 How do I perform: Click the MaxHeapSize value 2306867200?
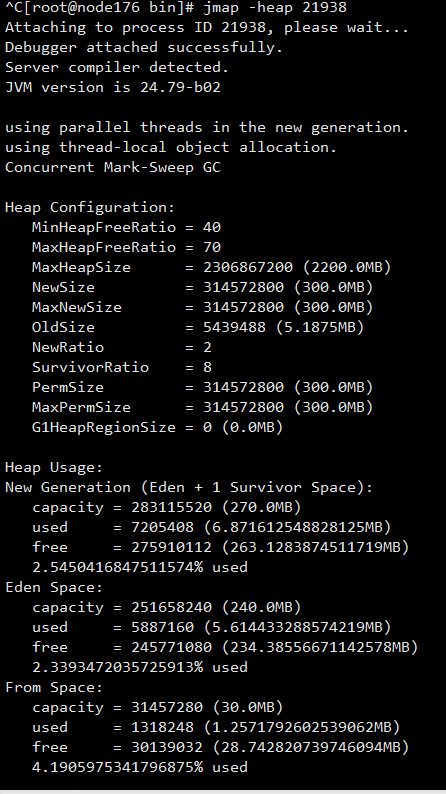click(x=248, y=267)
